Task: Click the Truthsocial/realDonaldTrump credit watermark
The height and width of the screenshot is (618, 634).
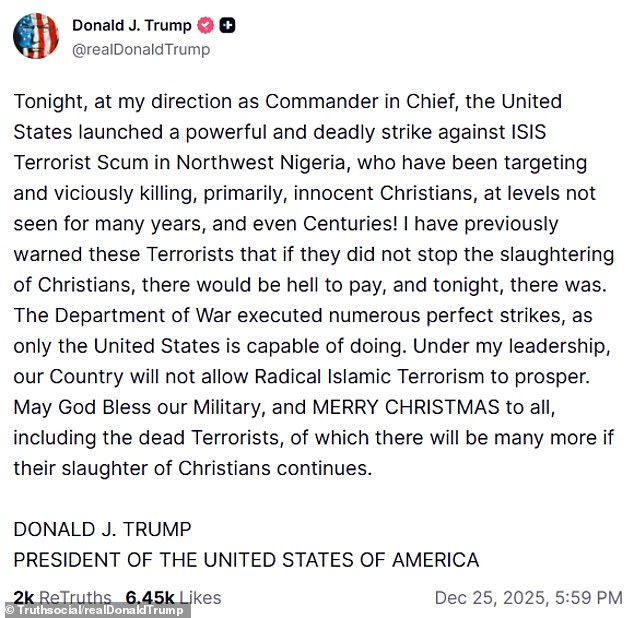Action: tap(96, 610)
